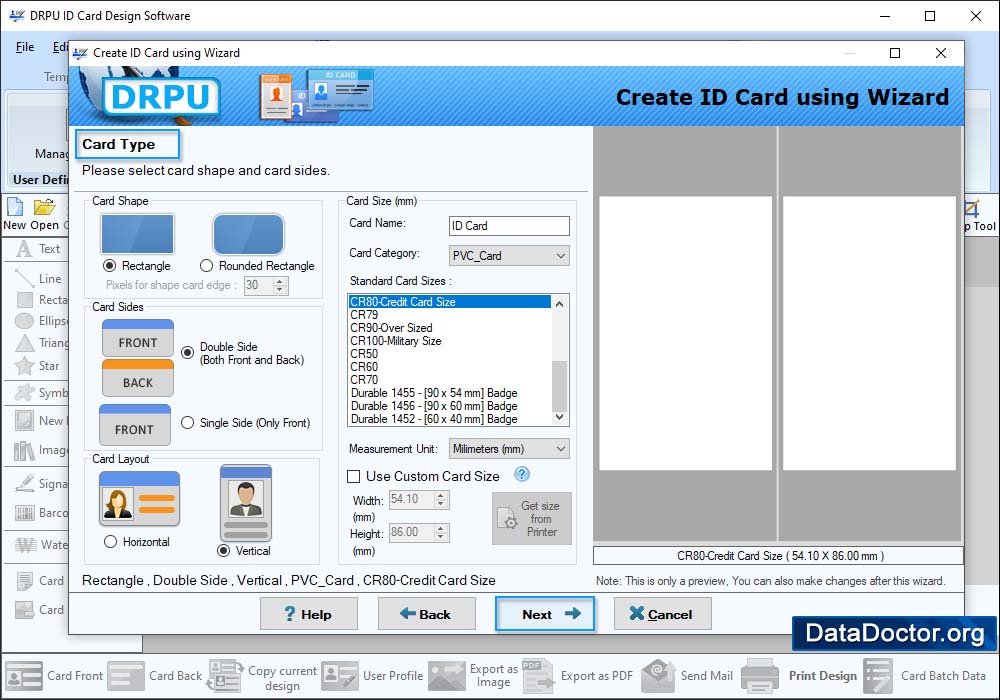
Task: Select Durable 1456 [90 x 60 mm] Badge
Action: (450, 406)
